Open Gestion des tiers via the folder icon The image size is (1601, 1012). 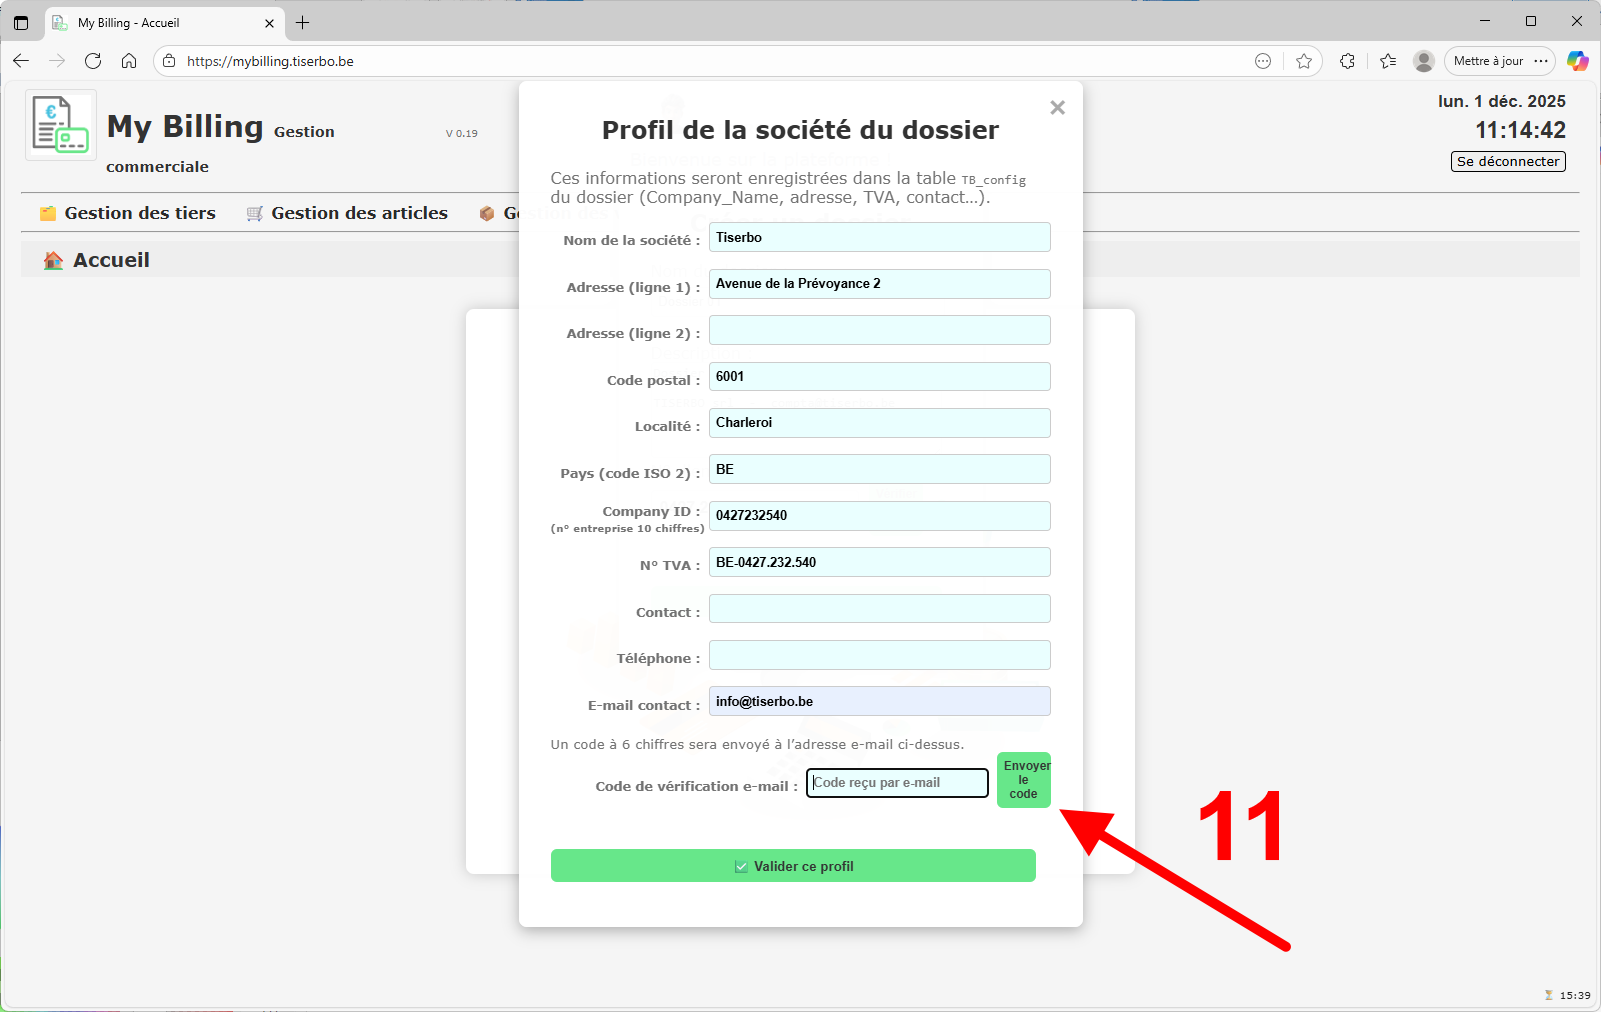coord(47,212)
